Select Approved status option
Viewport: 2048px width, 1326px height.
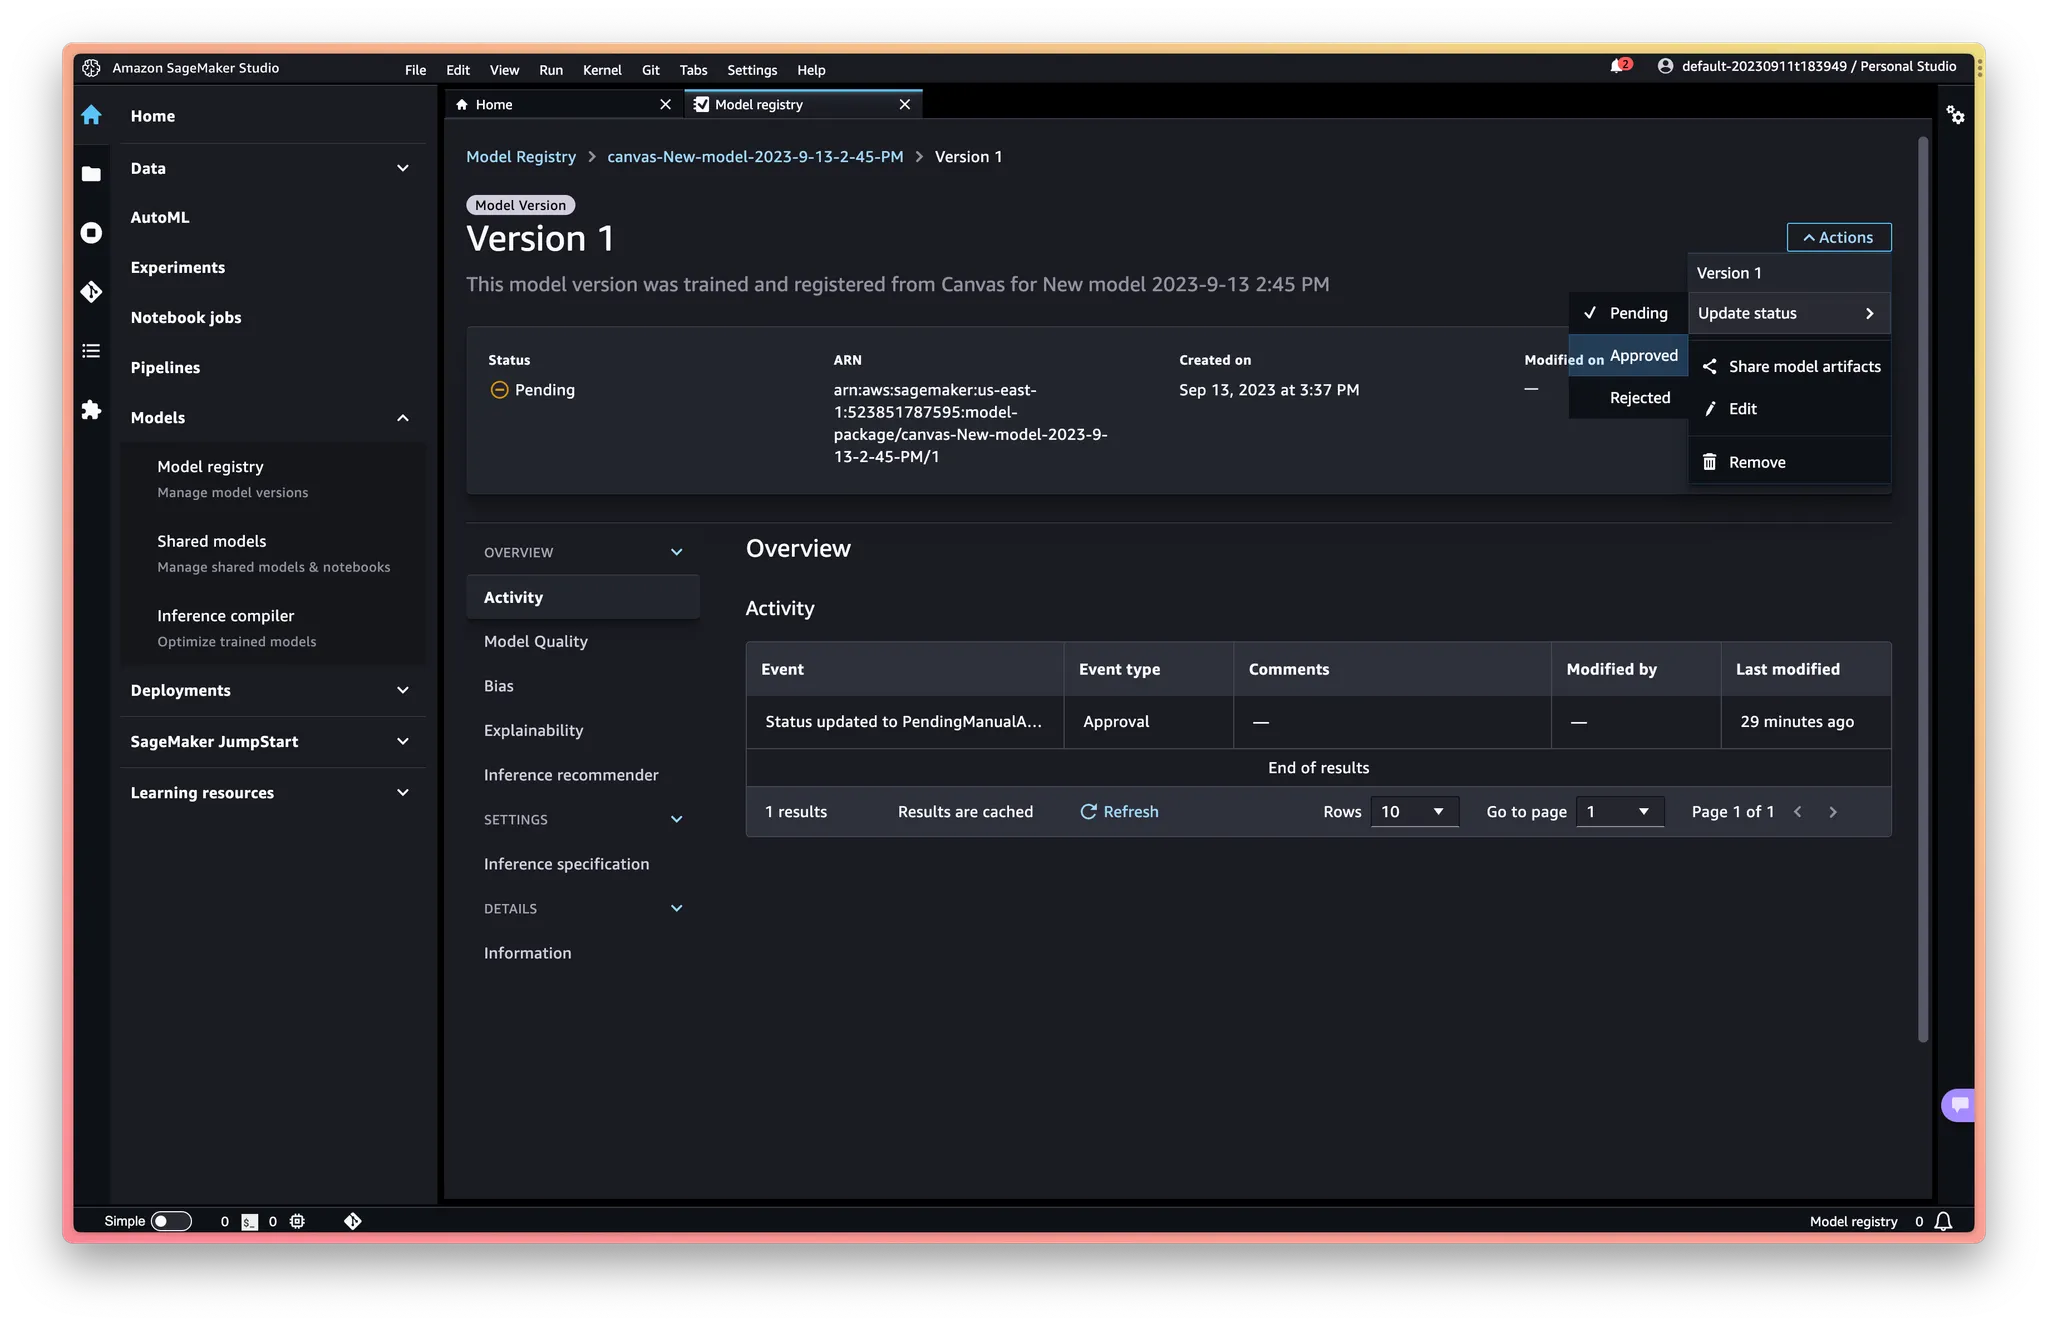pyautogui.click(x=1643, y=356)
